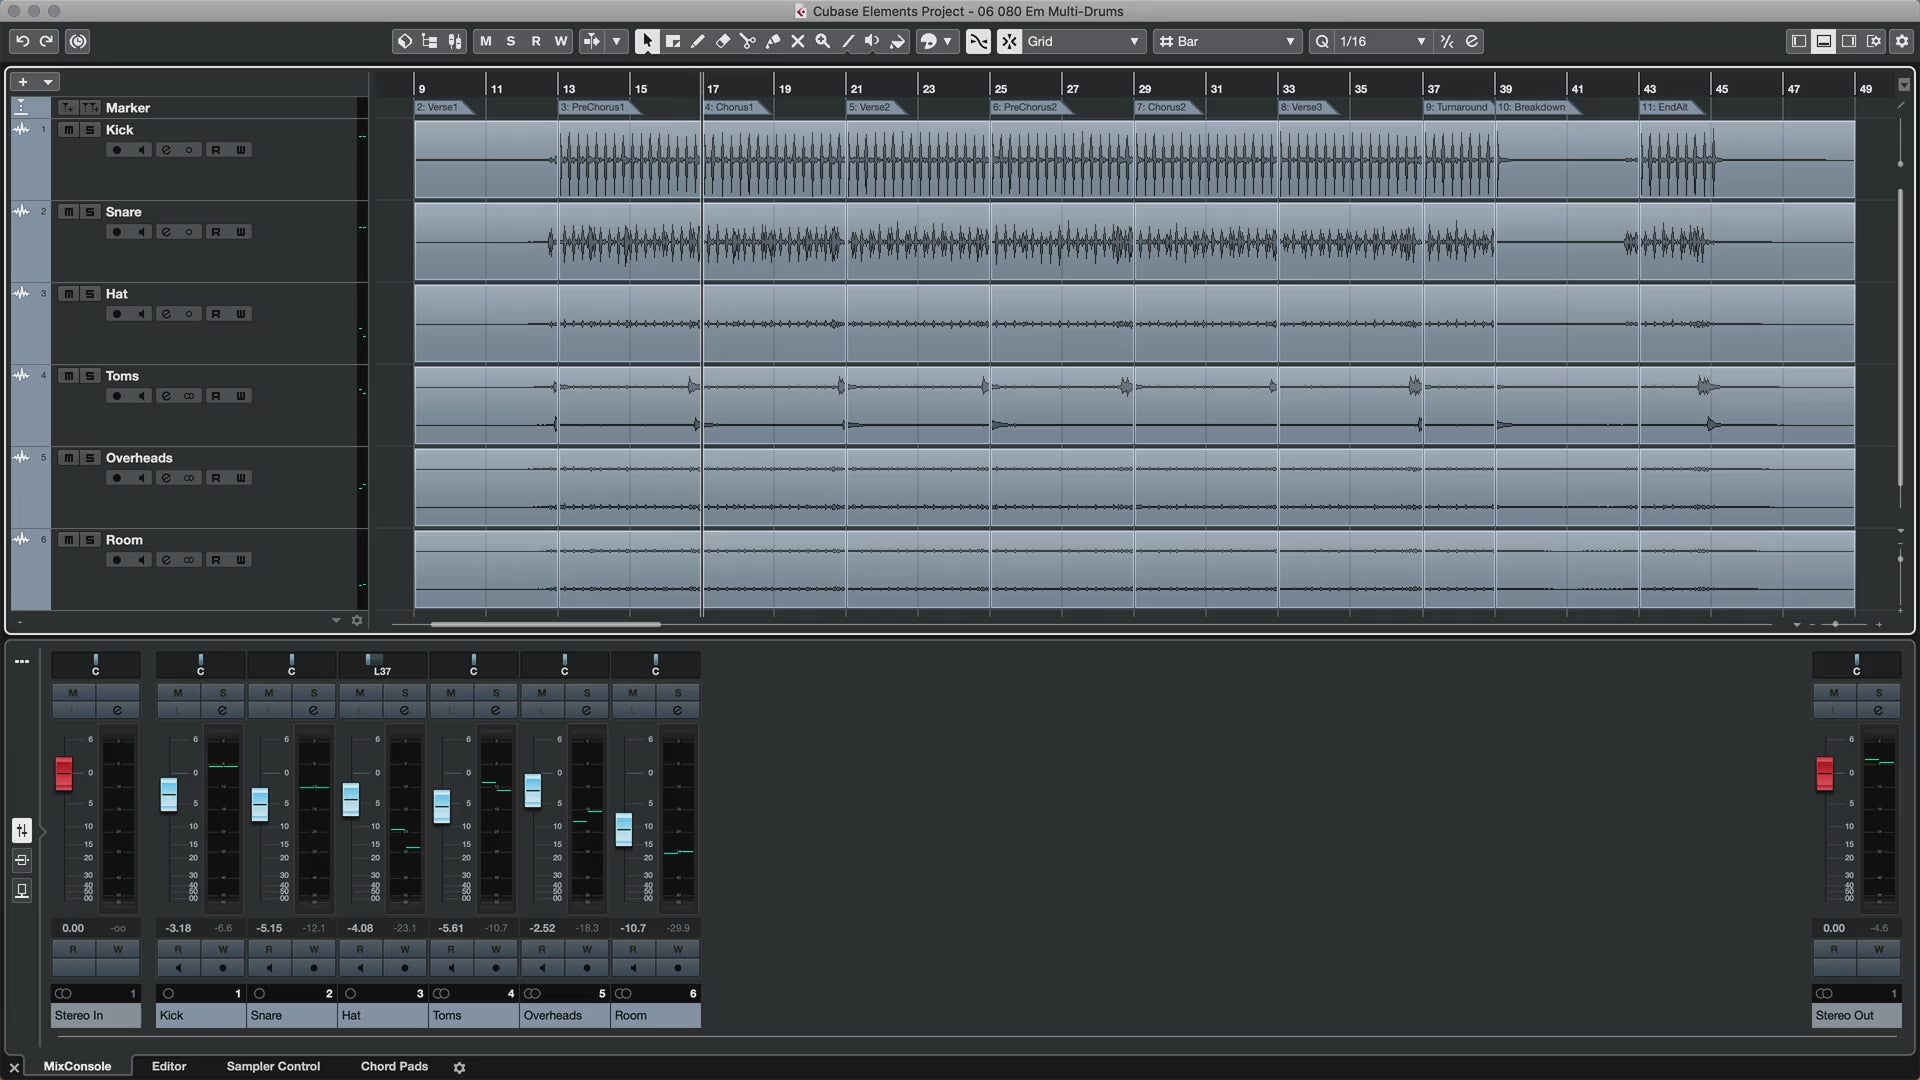This screenshot has height=1080, width=1920.
Task: Toggle monitor on Toms track
Action: click(141, 396)
